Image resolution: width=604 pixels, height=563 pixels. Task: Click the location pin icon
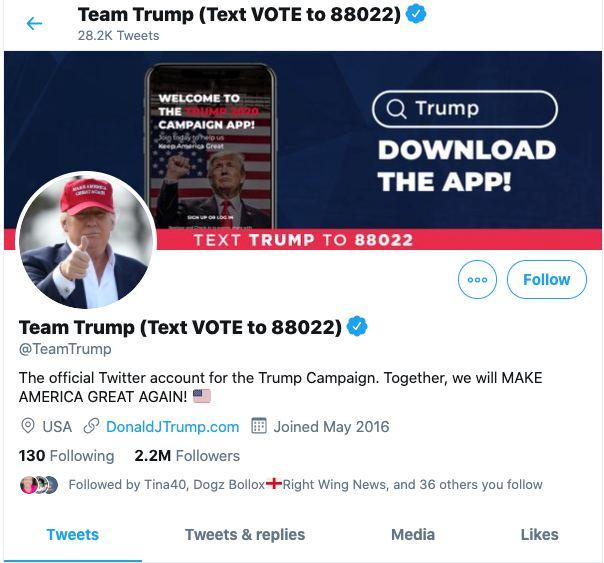click(28, 426)
